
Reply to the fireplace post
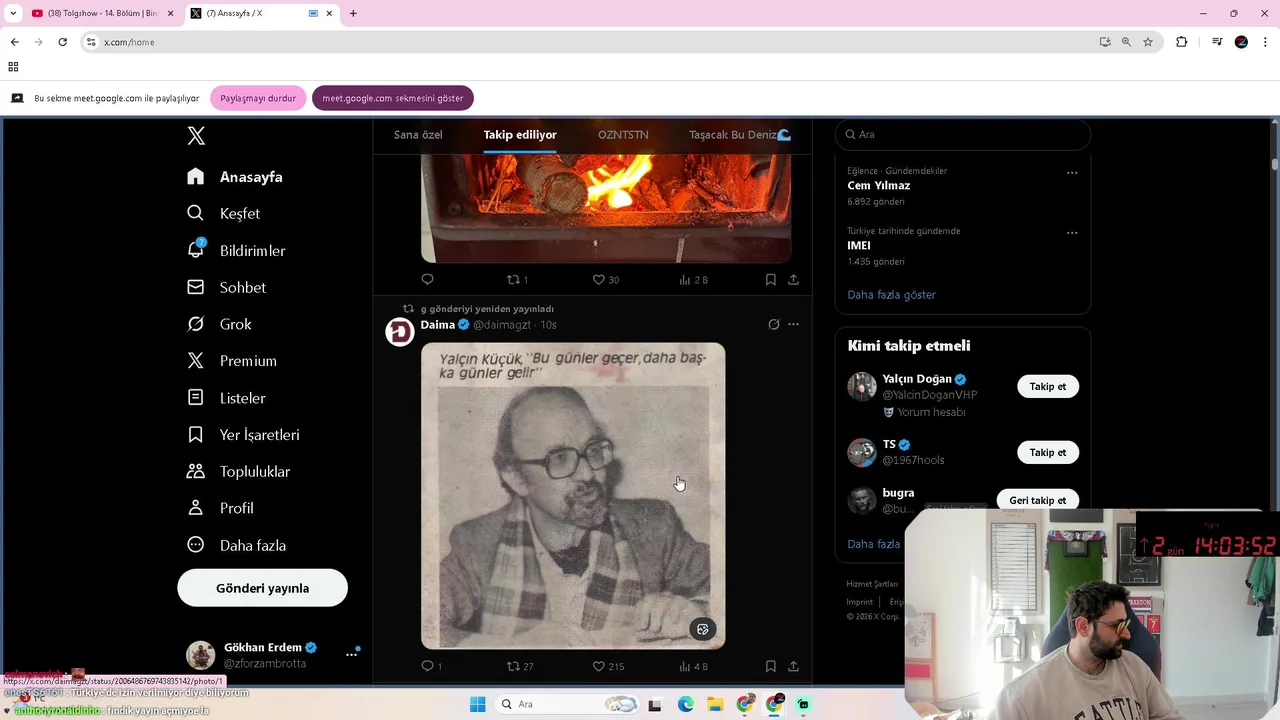click(427, 279)
